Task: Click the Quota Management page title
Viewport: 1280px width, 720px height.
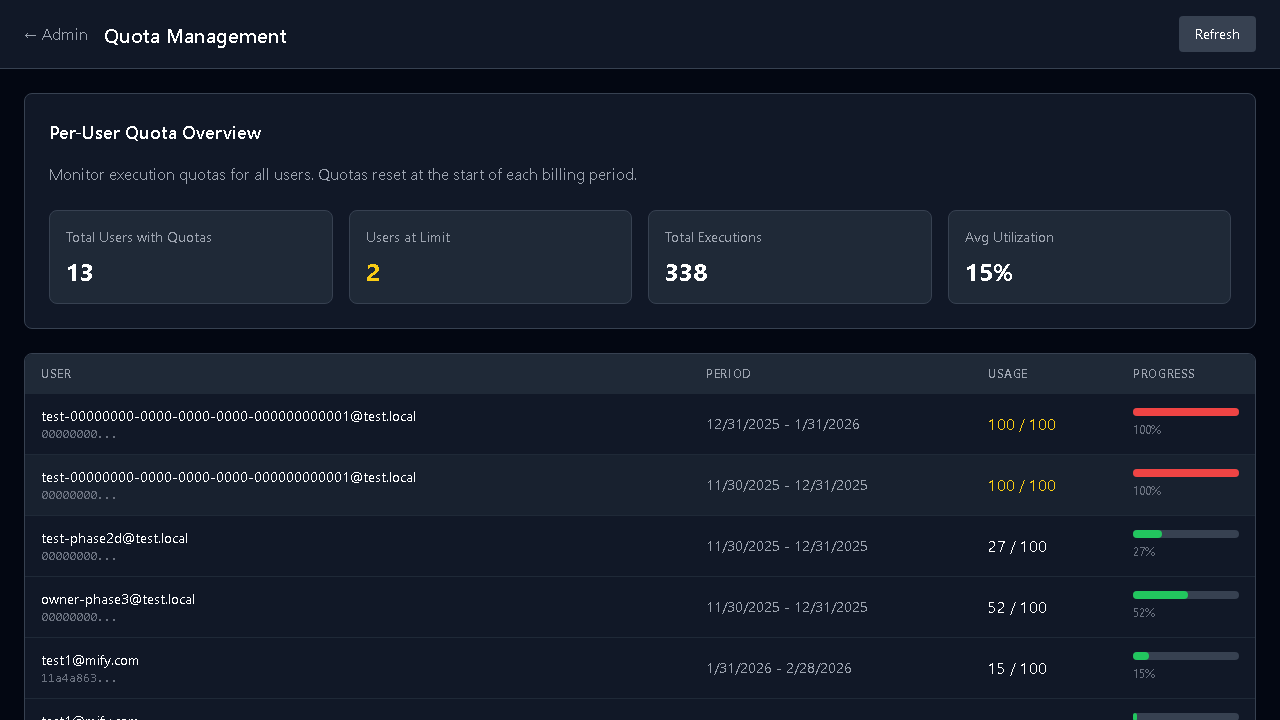Action: click(195, 36)
